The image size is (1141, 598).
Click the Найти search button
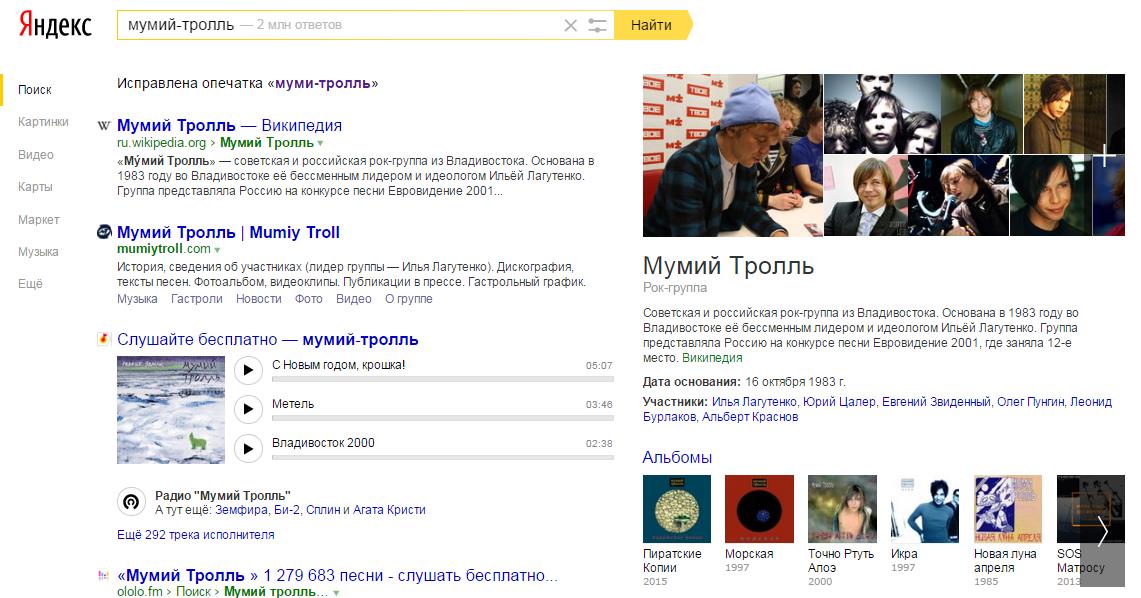651,25
